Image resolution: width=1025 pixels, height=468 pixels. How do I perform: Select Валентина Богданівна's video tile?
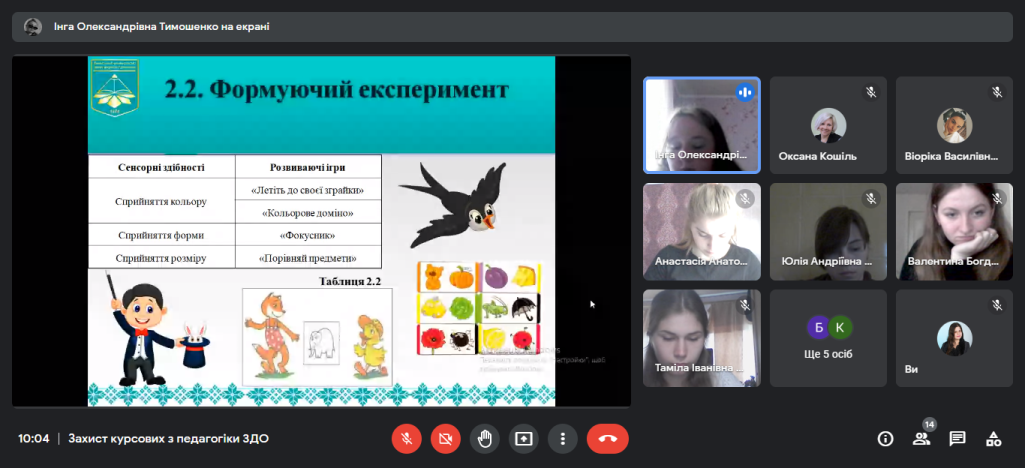[954, 231]
